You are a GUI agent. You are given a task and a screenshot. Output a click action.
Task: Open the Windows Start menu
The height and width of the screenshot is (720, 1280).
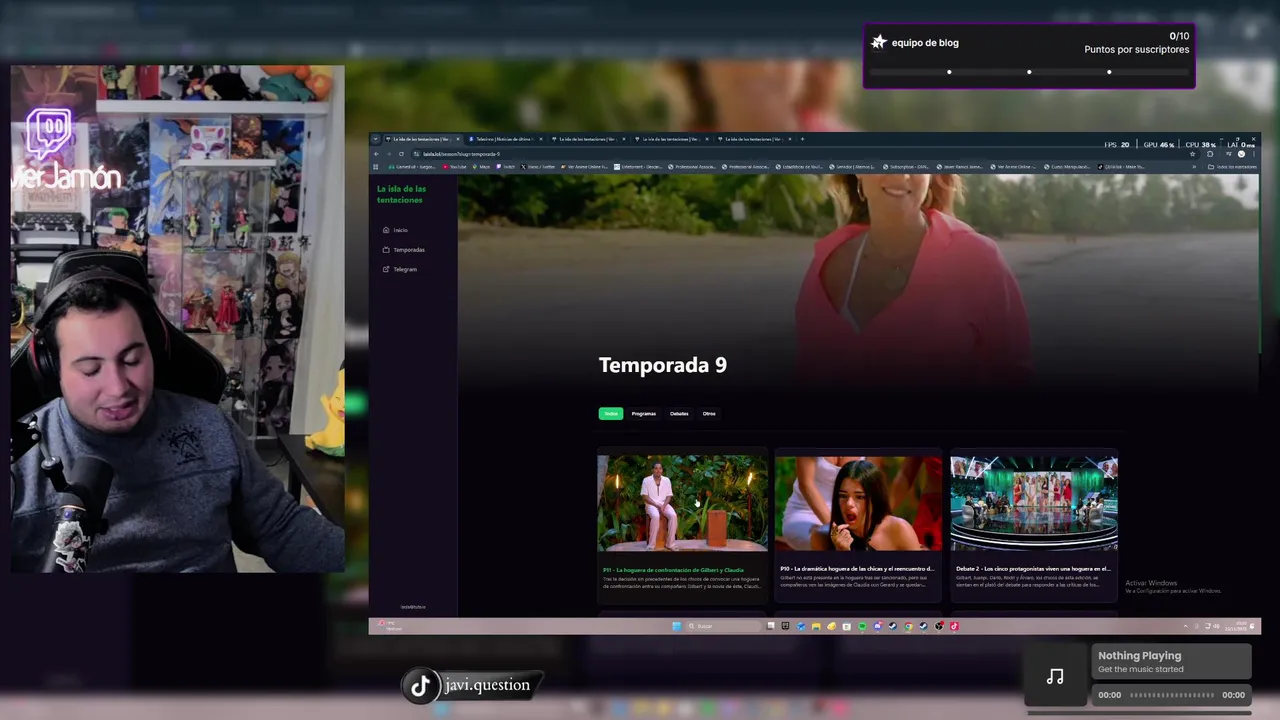[x=676, y=626]
